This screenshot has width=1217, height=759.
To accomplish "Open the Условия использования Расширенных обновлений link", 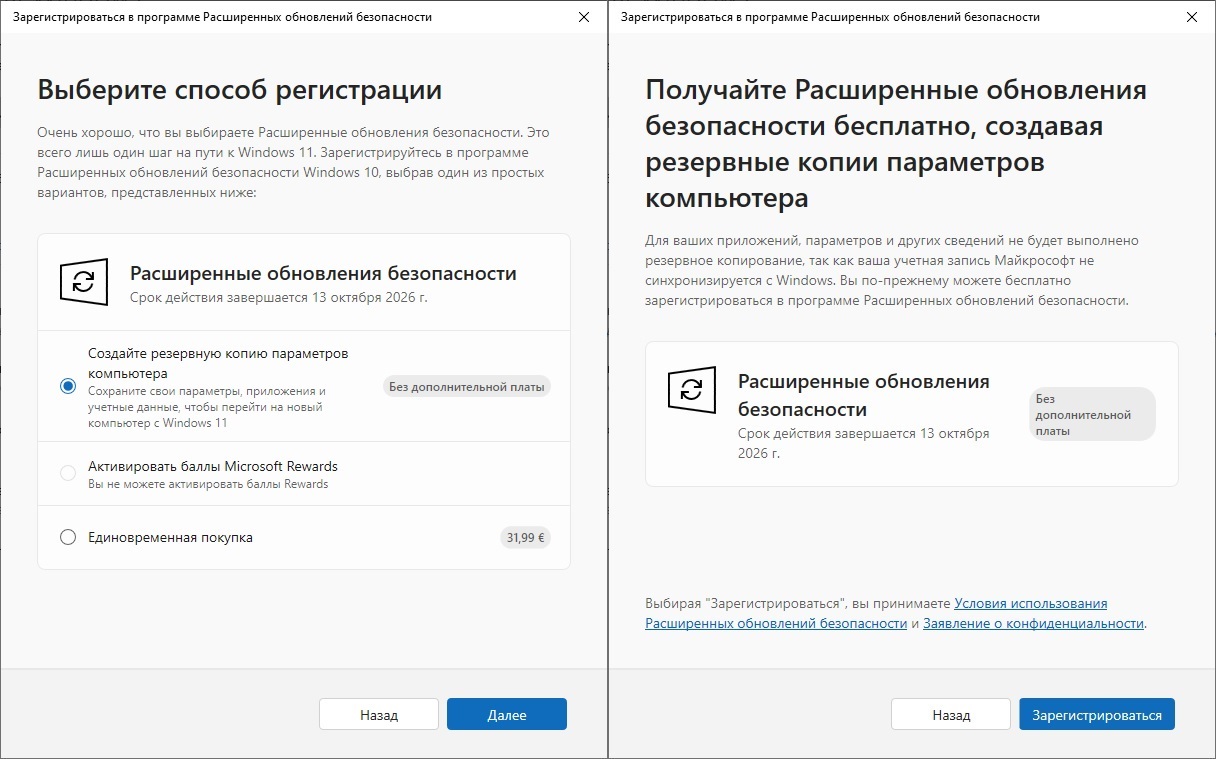I will (1030, 604).
